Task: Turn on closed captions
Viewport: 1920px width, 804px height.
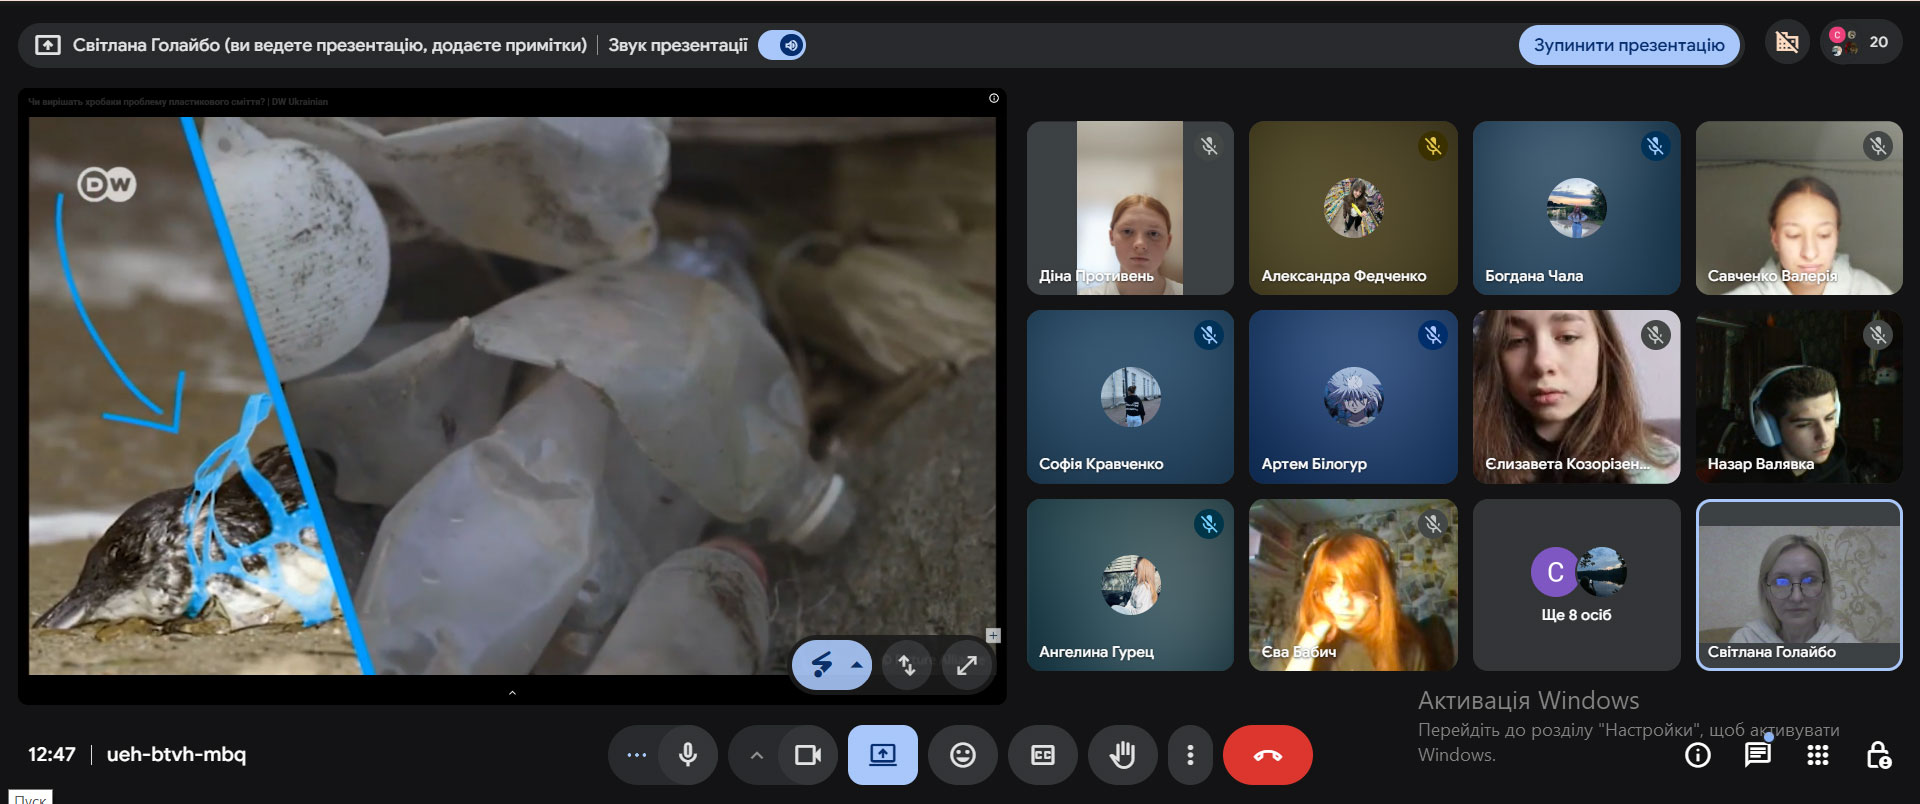Action: coord(1042,755)
